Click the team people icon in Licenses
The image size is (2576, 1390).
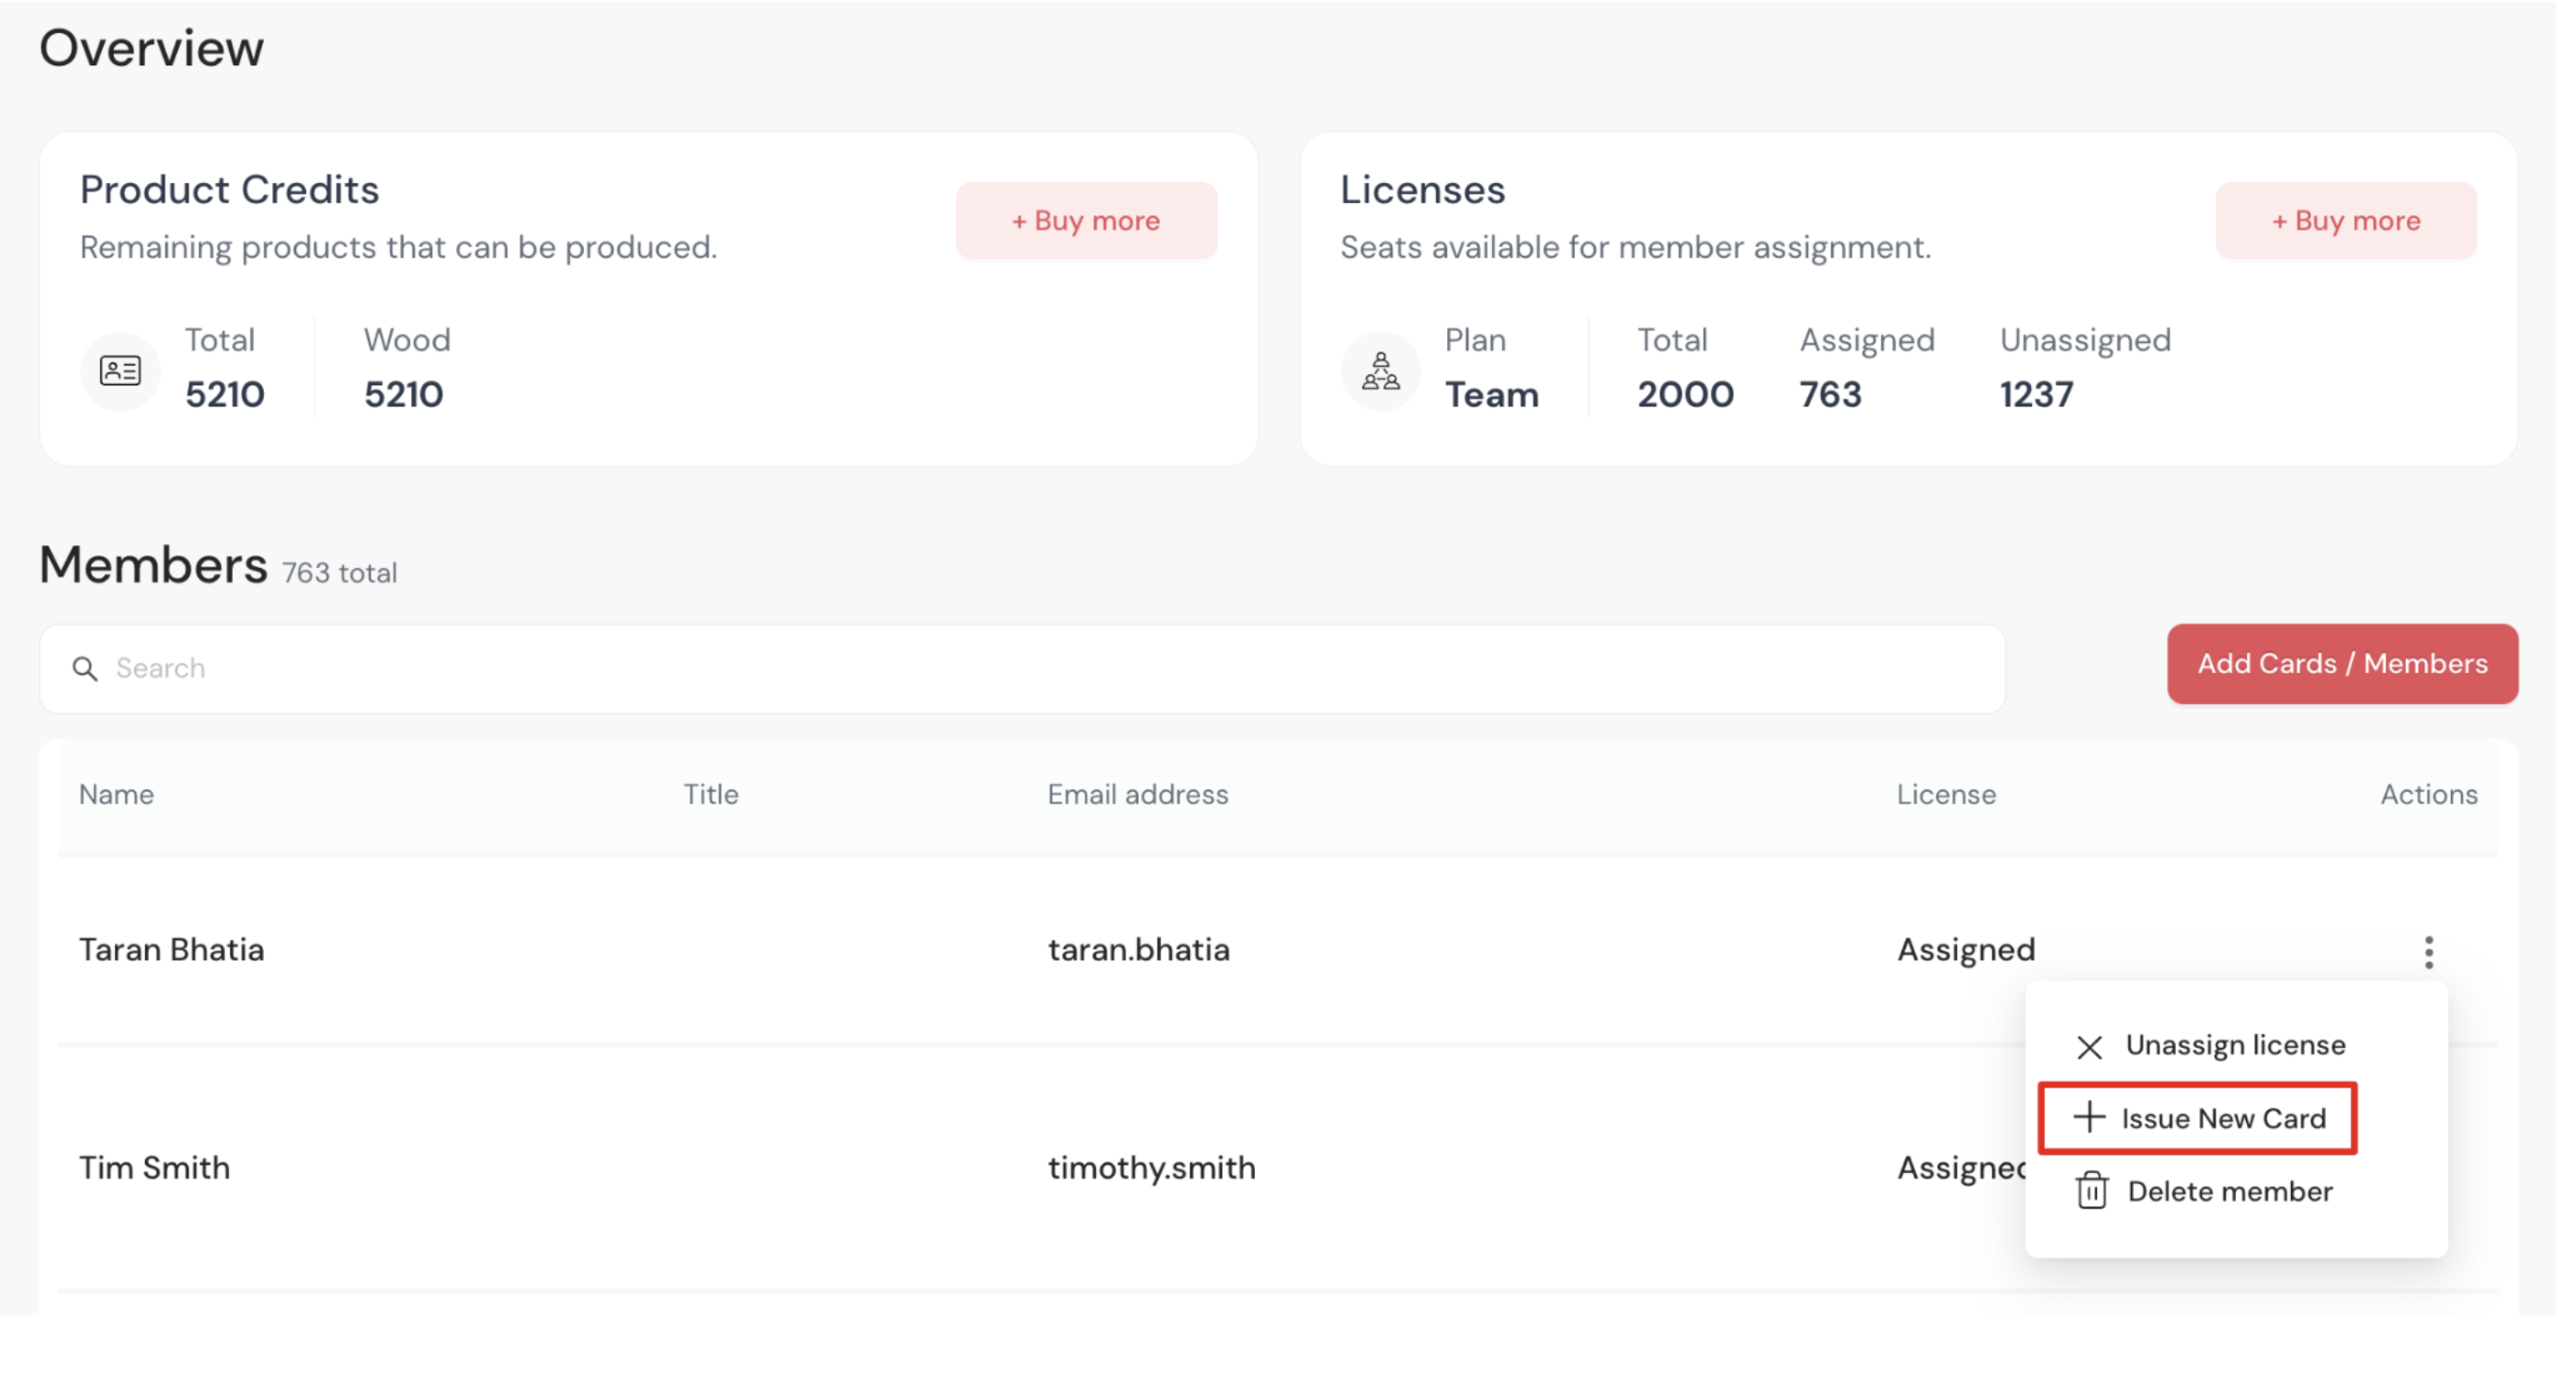tap(1380, 371)
